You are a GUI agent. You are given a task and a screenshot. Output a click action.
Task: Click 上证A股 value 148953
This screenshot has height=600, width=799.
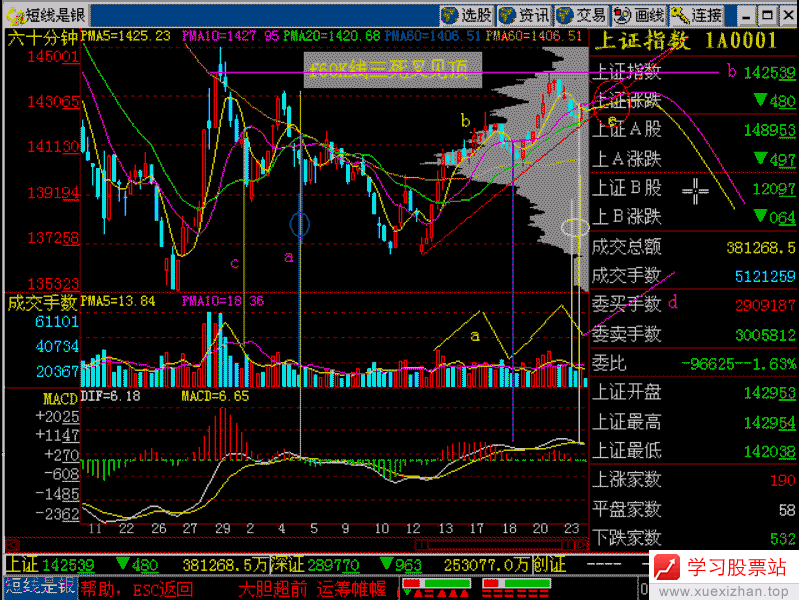click(x=769, y=131)
